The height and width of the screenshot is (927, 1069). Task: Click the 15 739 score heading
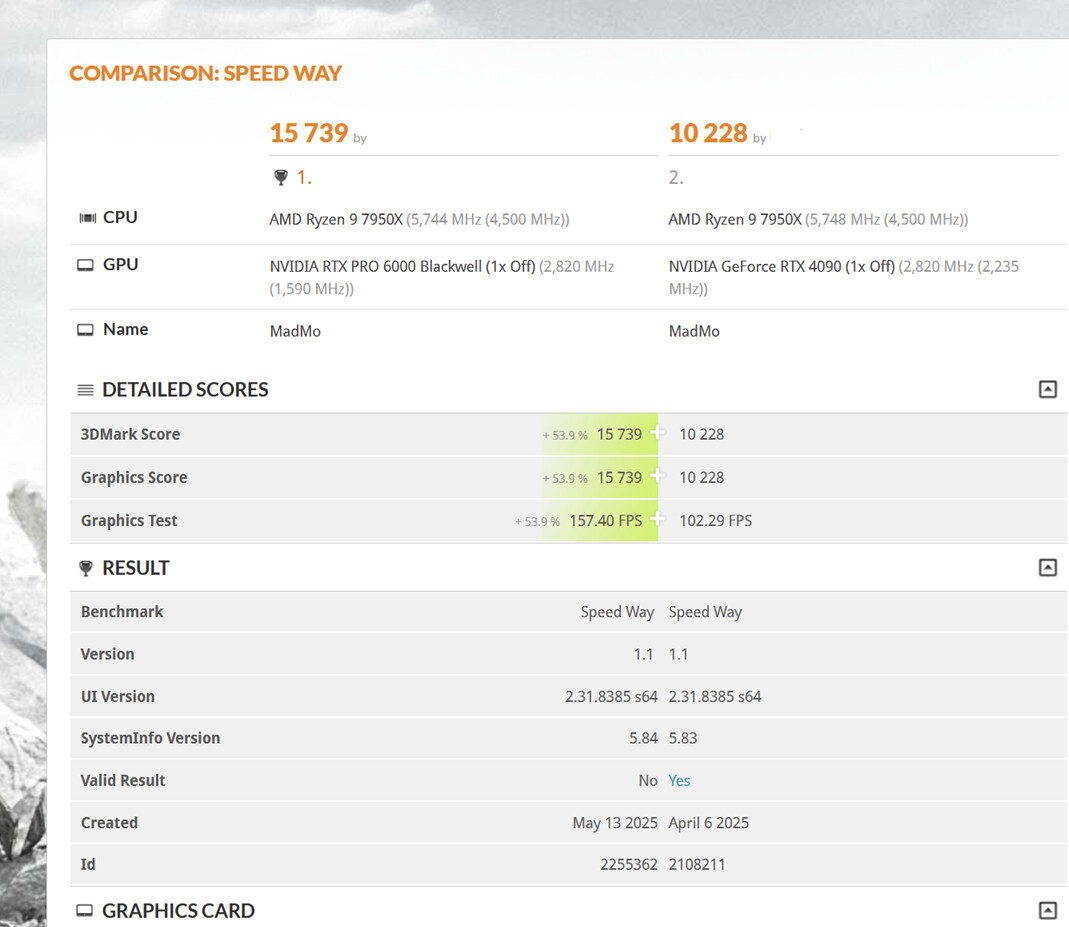tap(309, 133)
